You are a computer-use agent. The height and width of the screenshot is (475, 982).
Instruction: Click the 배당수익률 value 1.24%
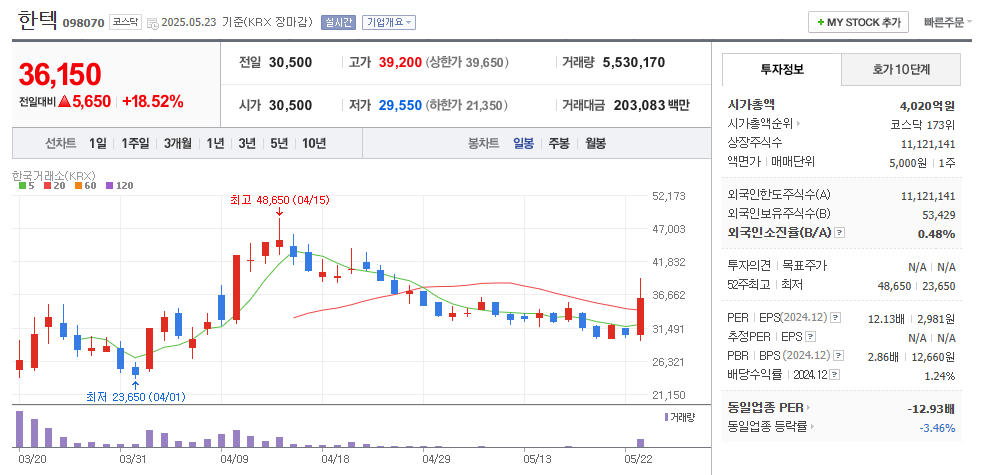tap(939, 376)
